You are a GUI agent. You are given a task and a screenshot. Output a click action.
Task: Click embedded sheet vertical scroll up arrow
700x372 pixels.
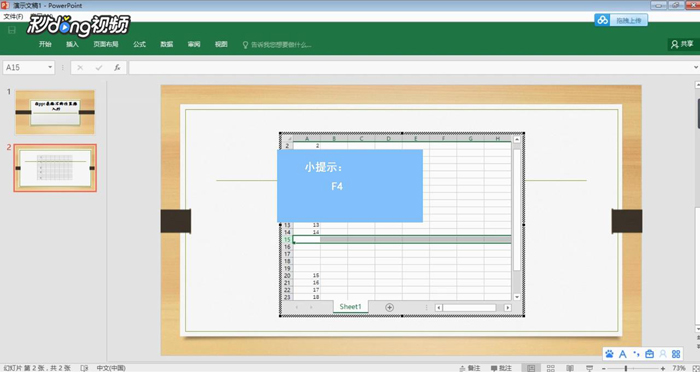click(517, 139)
